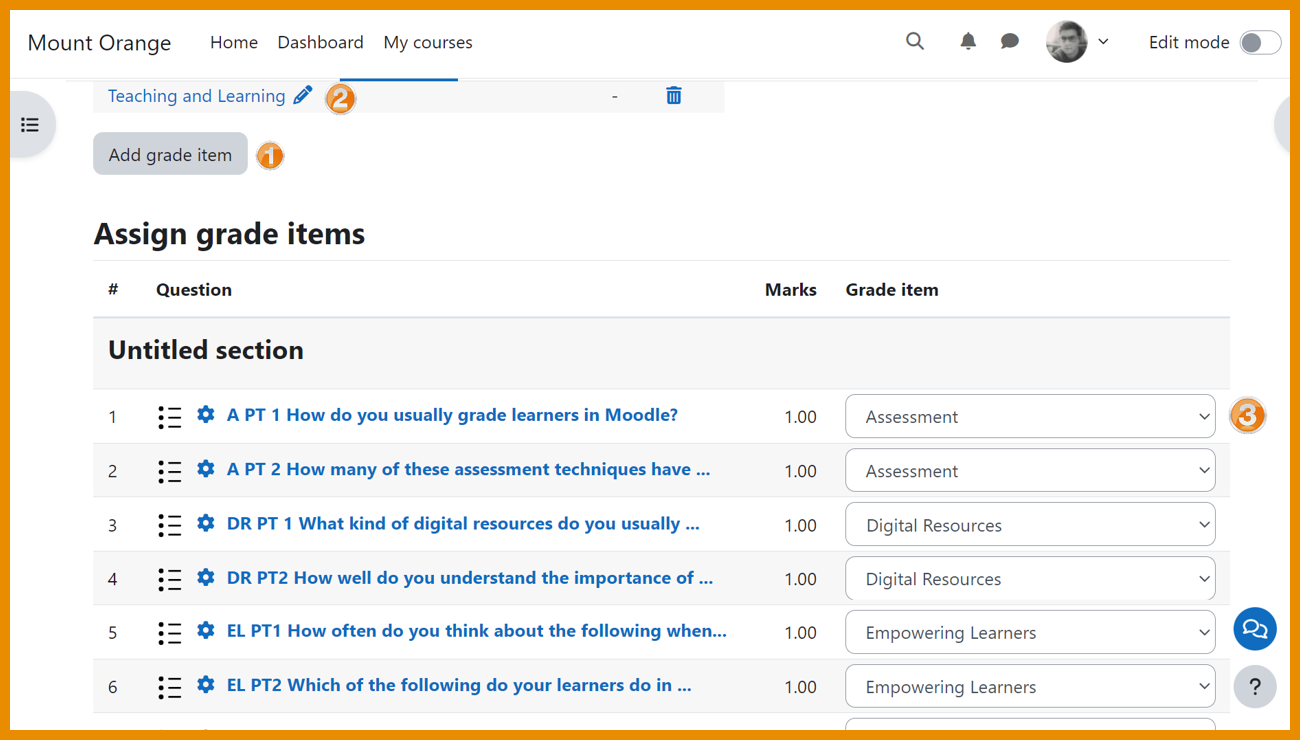Open the messages chat icon
This screenshot has height=740, width=1300.
tap(1009, 41)
